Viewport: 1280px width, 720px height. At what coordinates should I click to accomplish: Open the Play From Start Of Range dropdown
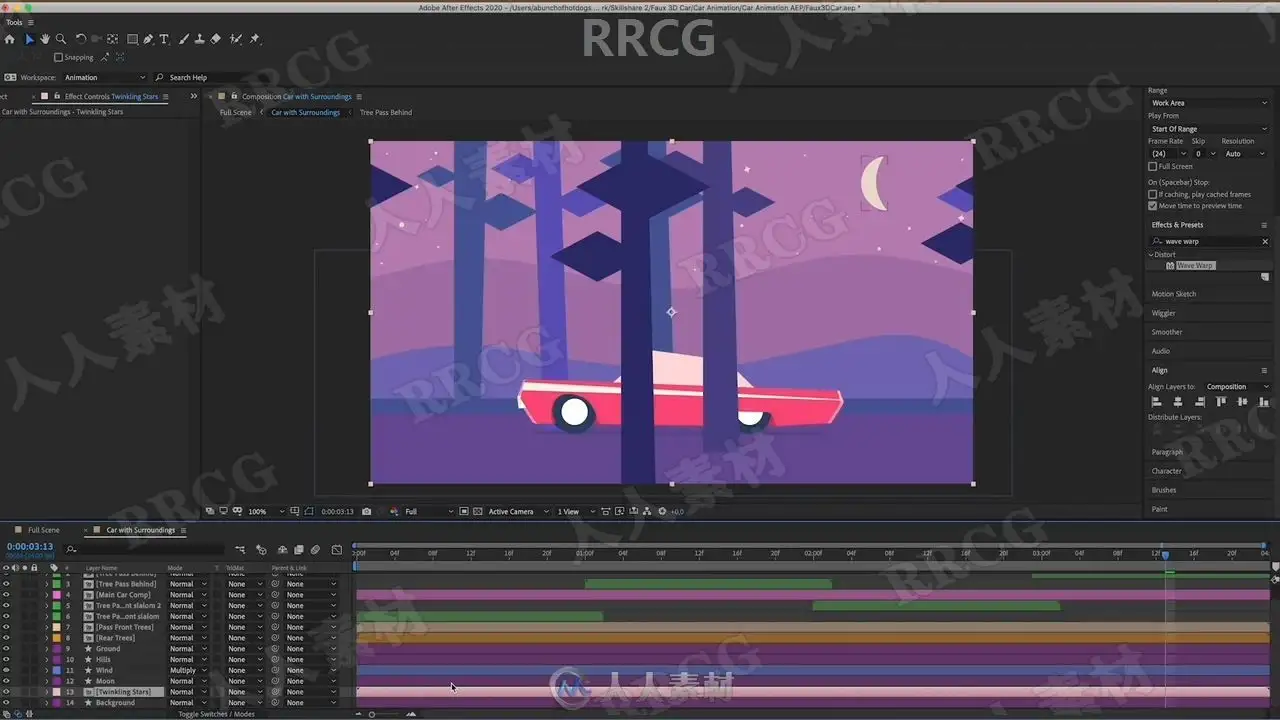tap(1209, 129)
